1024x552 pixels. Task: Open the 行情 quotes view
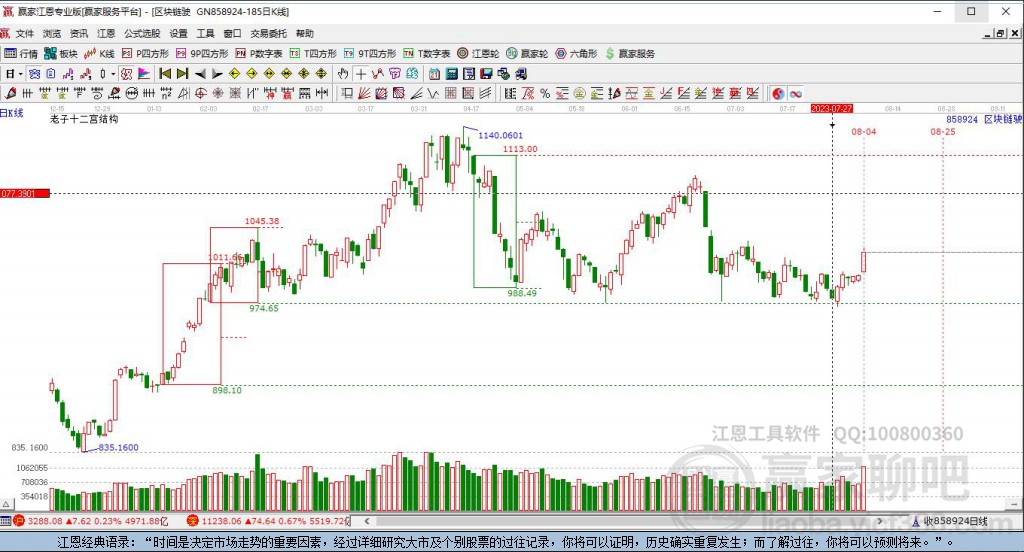21,54
